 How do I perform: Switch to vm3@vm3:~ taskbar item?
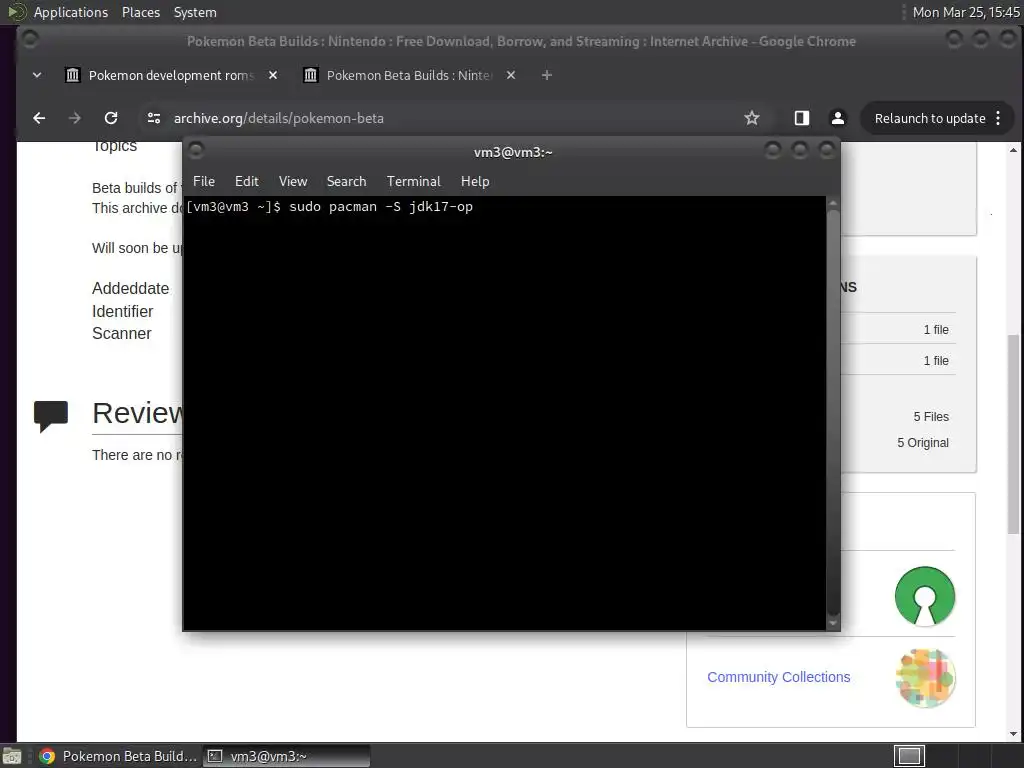[286, 756]
